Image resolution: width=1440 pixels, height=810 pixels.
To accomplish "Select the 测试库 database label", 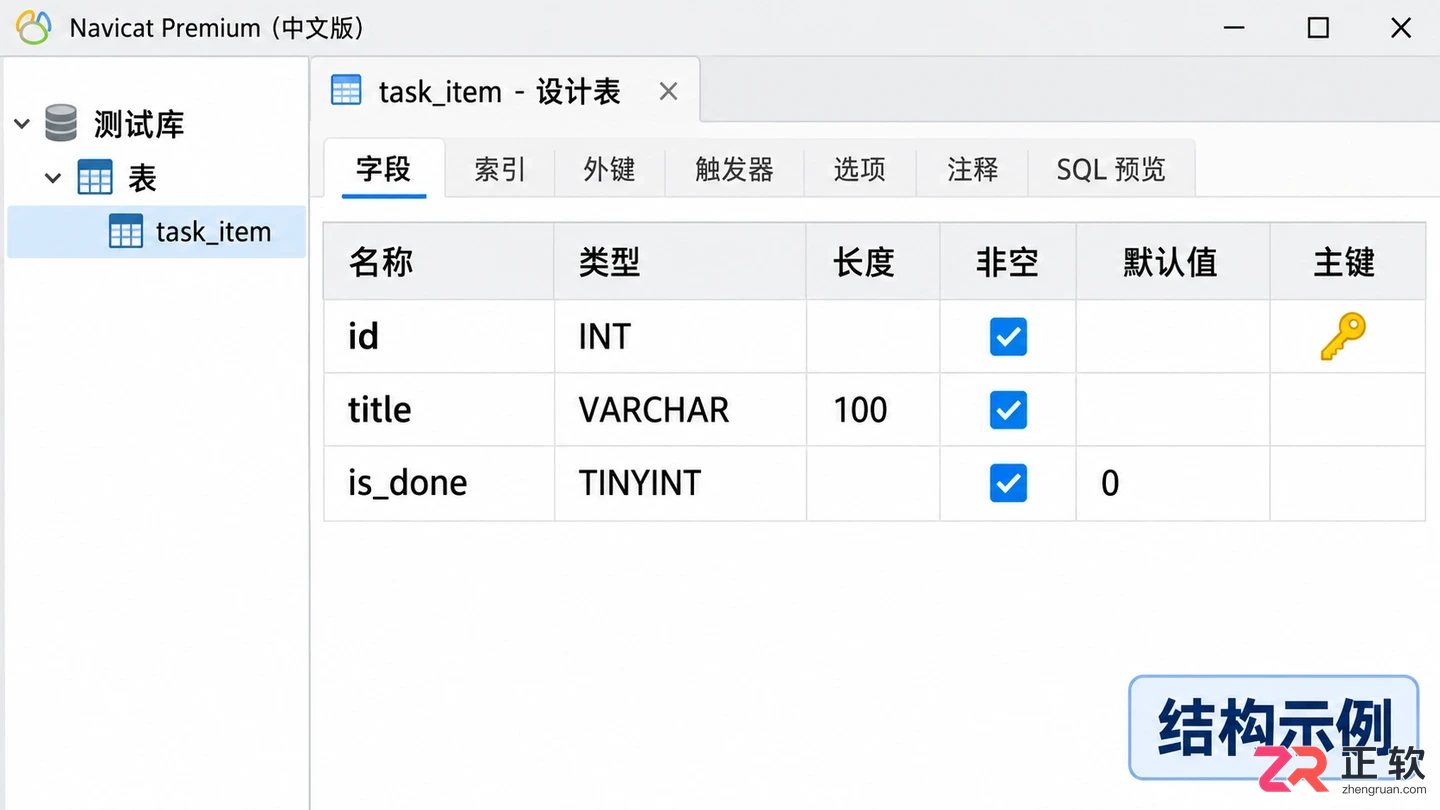I will (139, 125).
